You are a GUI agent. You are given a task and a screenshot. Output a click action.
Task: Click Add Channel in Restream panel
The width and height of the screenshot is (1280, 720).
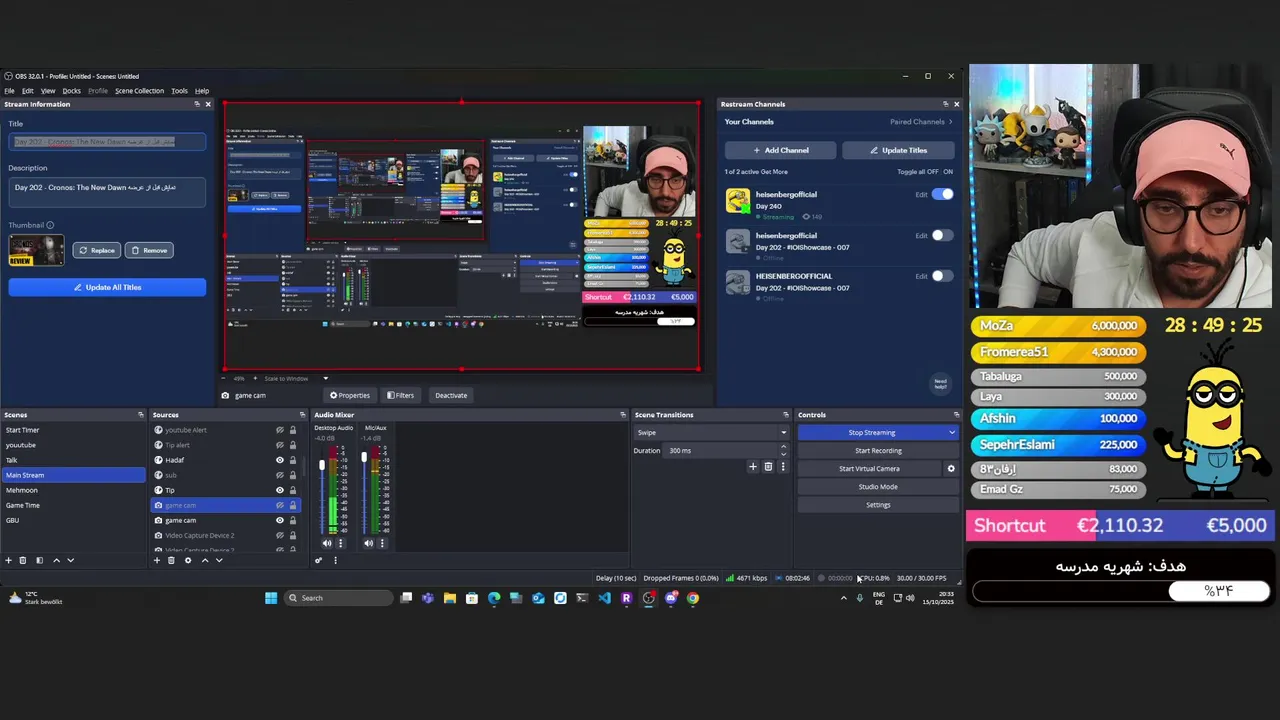point(781,150)
